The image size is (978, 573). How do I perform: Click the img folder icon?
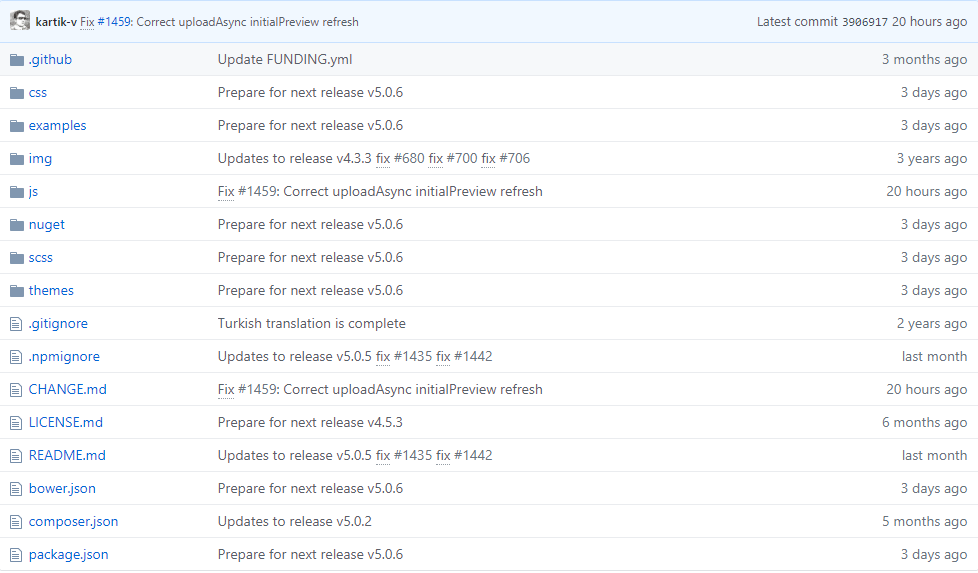(17, 159)
